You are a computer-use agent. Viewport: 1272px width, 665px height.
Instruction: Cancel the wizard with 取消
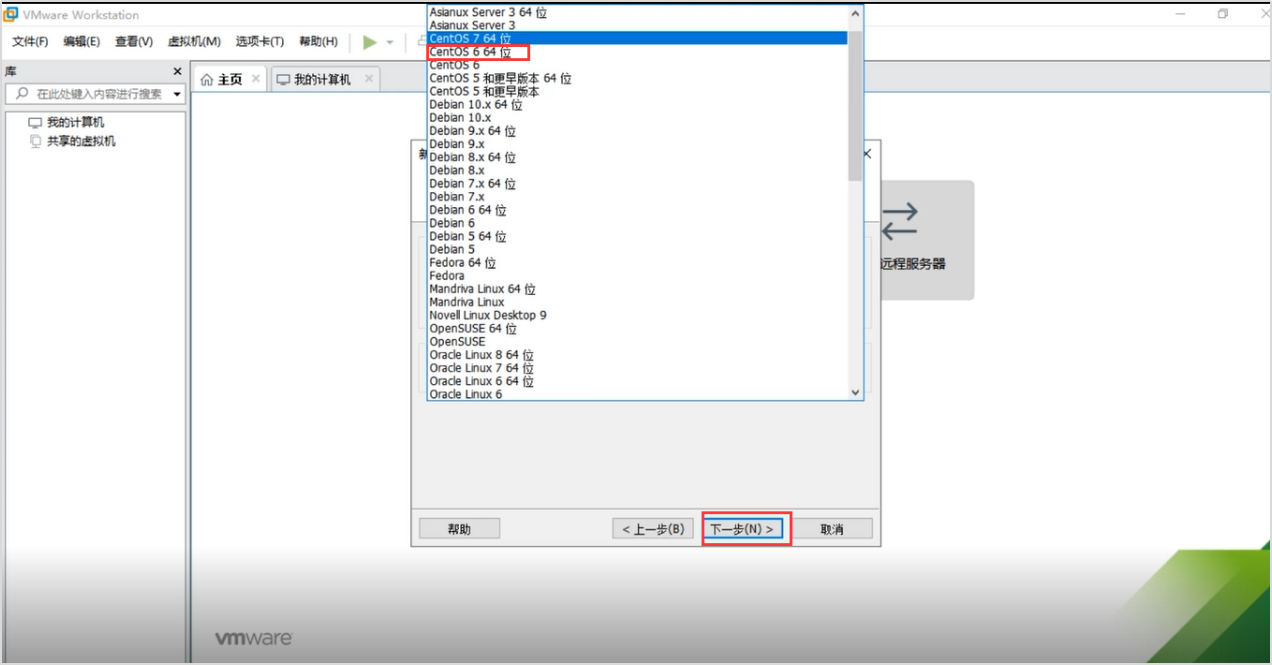point(832,529)
